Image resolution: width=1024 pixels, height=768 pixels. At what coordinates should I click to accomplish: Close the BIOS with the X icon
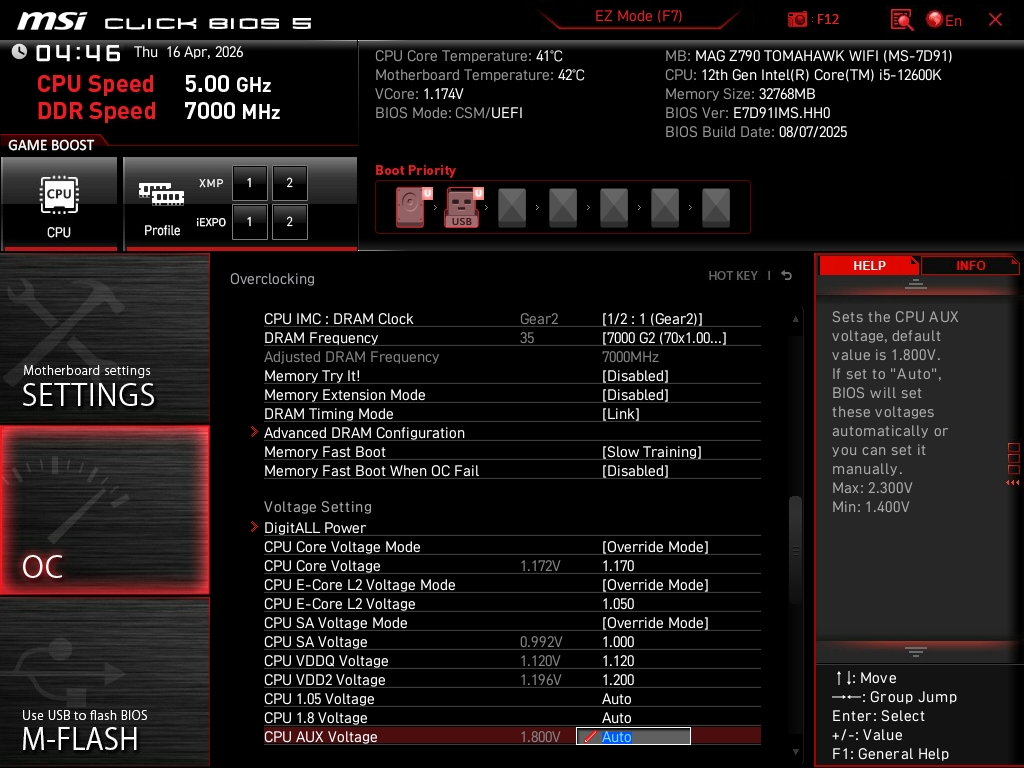coord(995,20)
